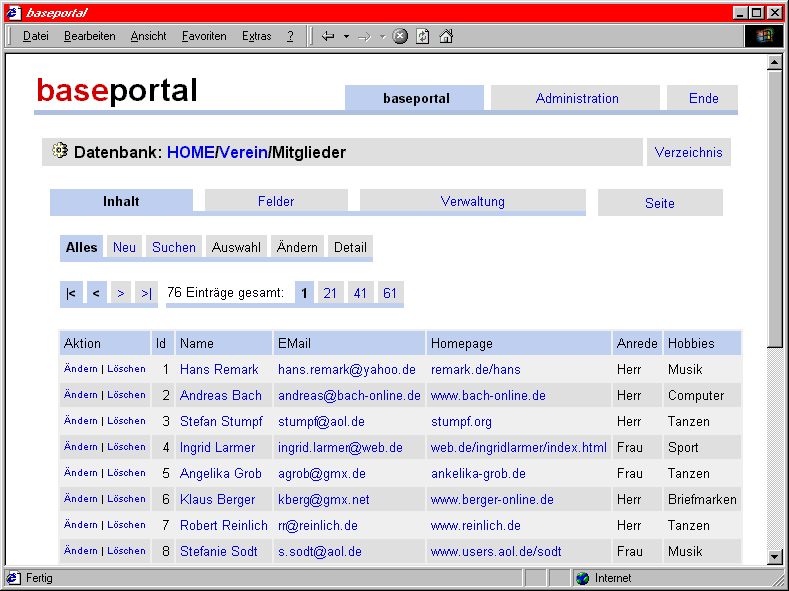Select the Inhalt tab

pyautogui.click(x=121, y=201)
